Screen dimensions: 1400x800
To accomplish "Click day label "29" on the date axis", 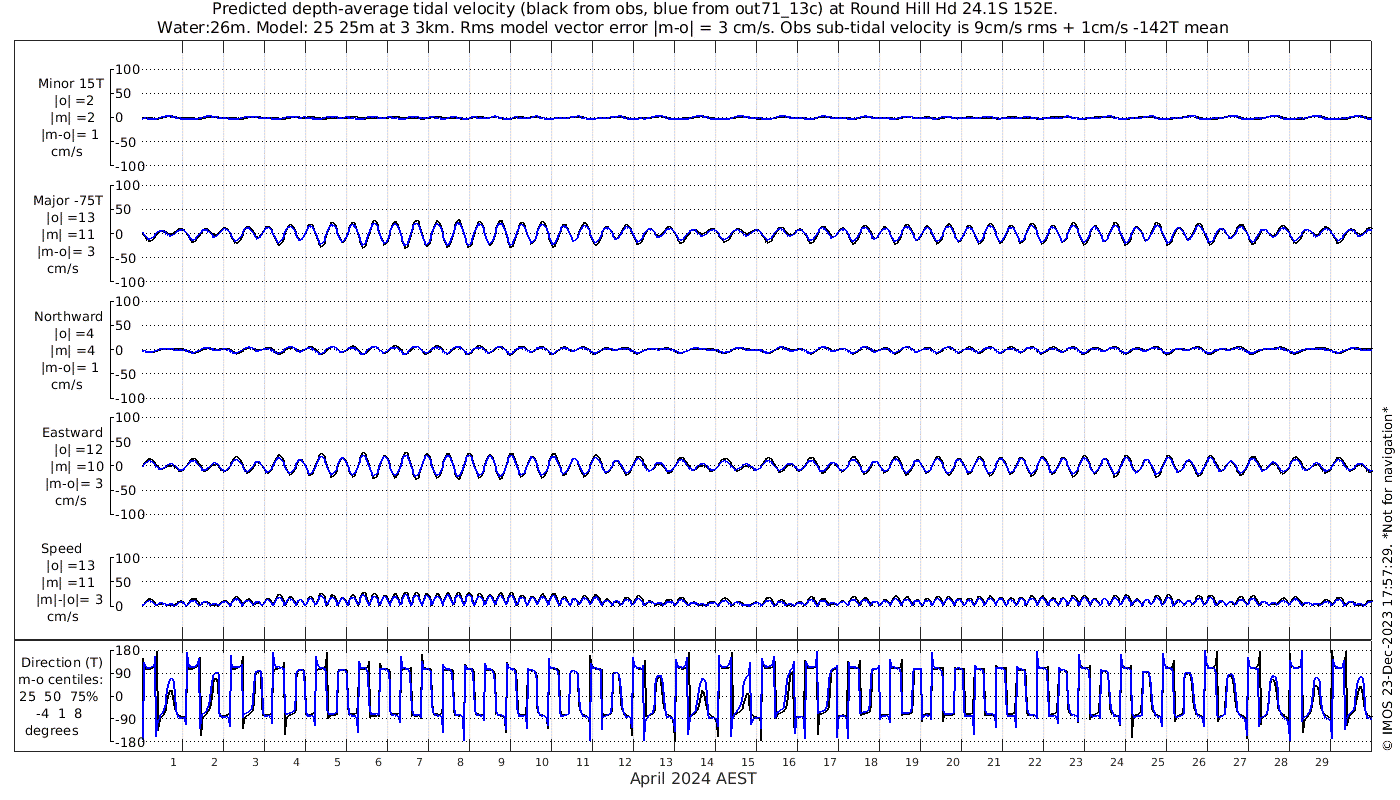I will coord(1321,762).
